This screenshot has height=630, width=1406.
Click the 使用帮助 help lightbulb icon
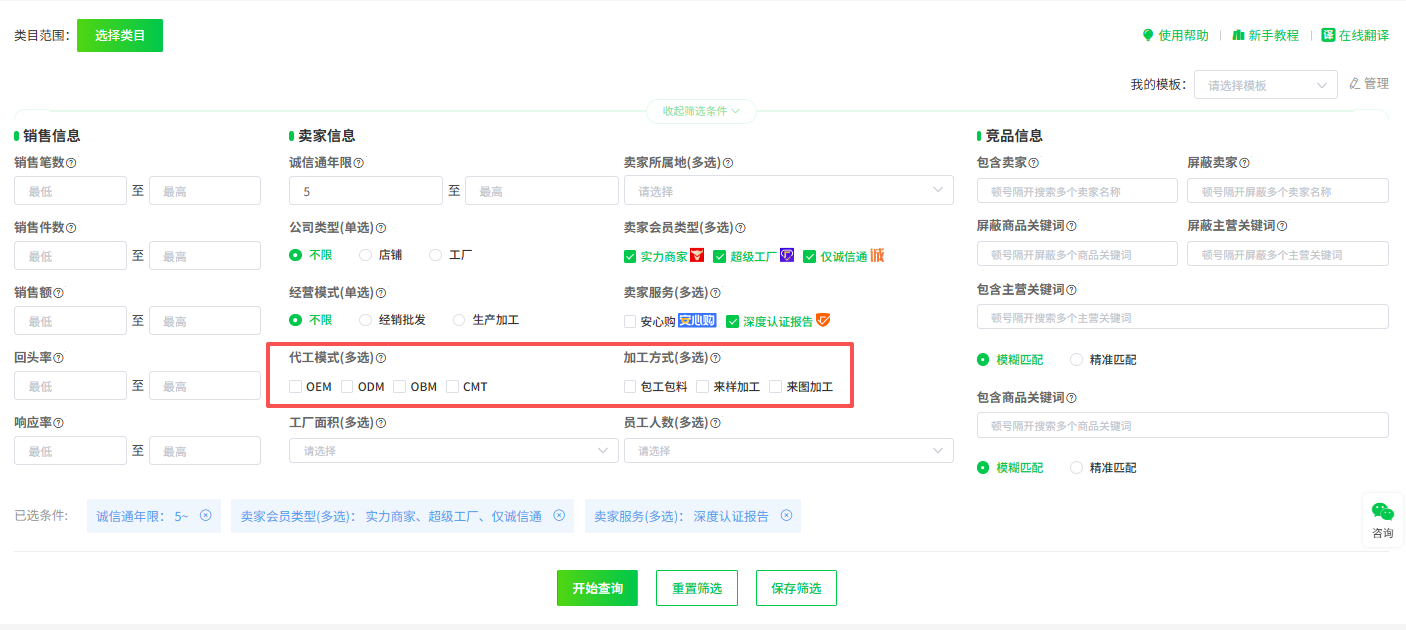[x=1148, y=35]
